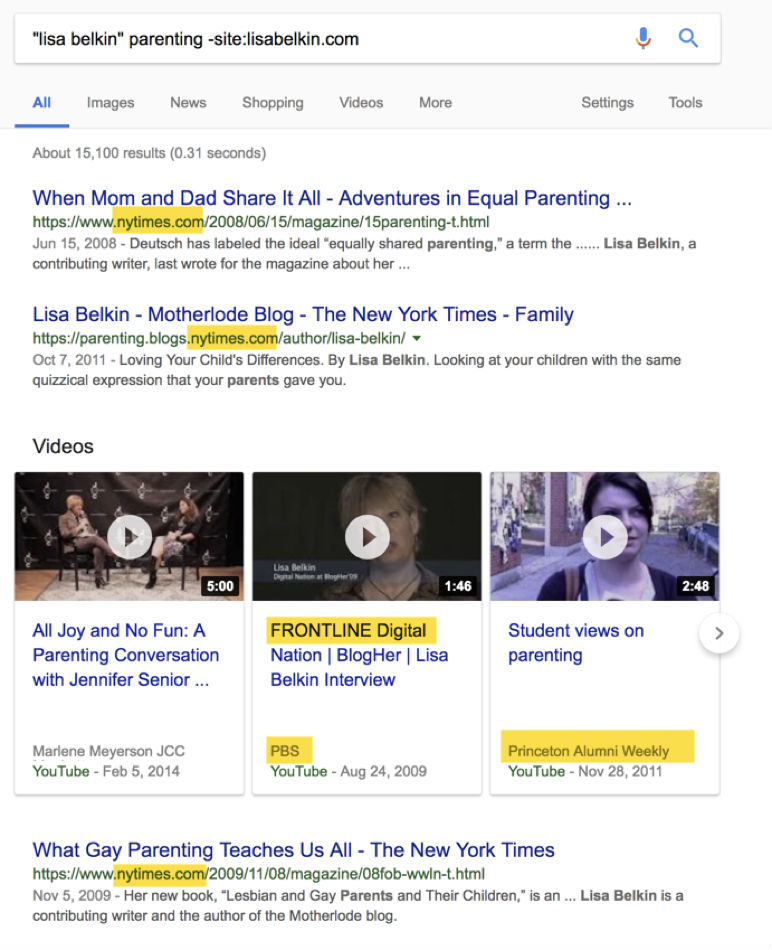
Task: Play the FRONTLINE Digital Nation video
Action: 367,537
